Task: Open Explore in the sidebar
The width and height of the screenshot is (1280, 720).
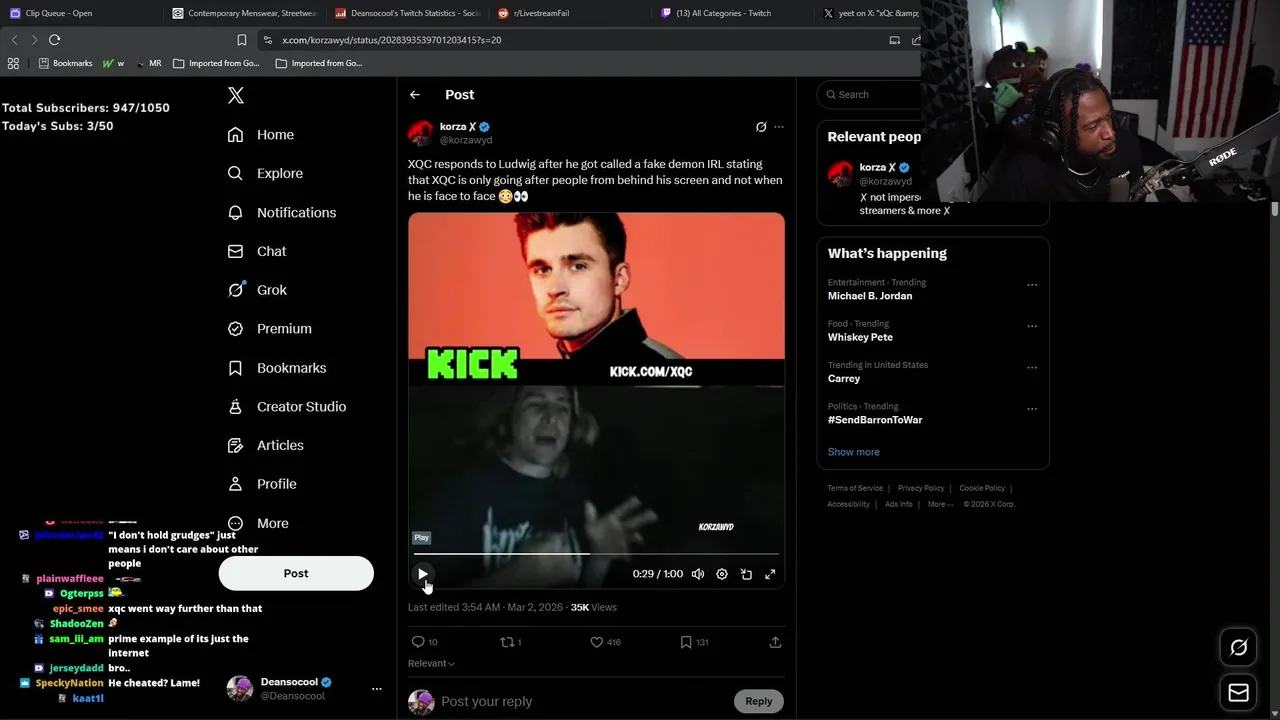Action: (265, 173)
